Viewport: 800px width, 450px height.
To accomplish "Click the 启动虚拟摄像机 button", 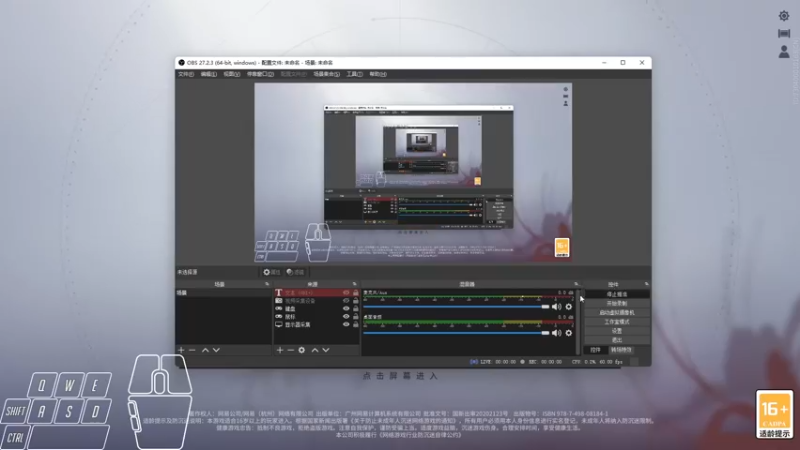I will click(x=617, y=313).
